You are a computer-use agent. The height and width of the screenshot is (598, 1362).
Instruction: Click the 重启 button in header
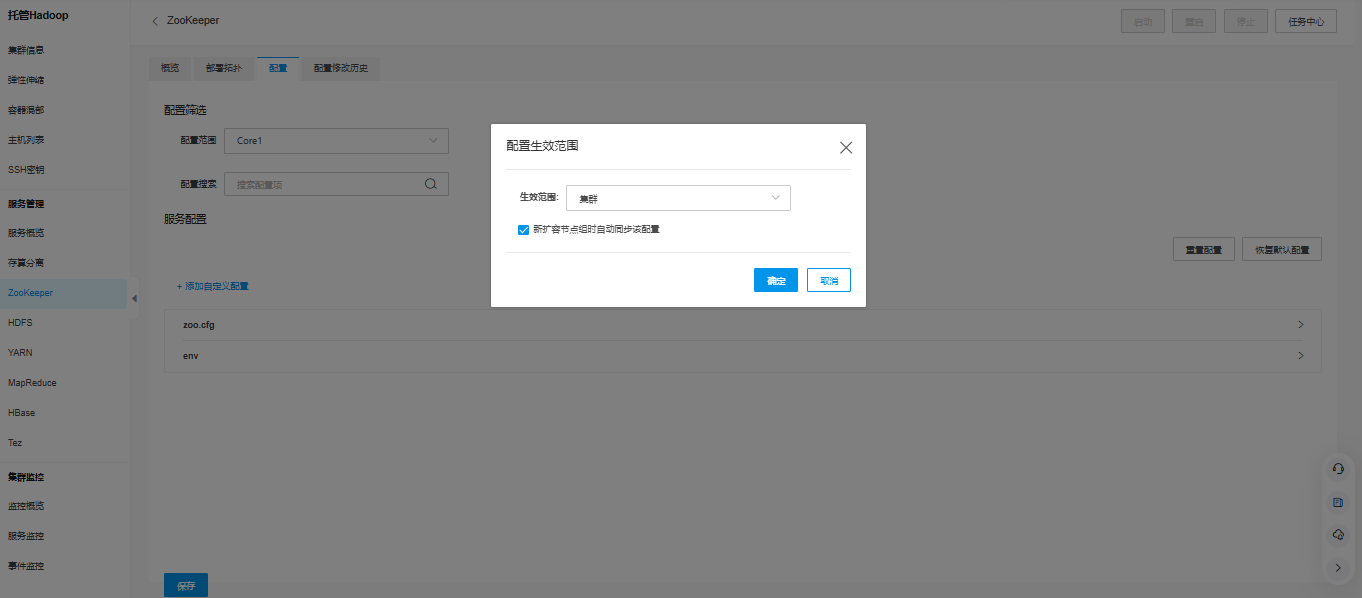[1194, 21]
